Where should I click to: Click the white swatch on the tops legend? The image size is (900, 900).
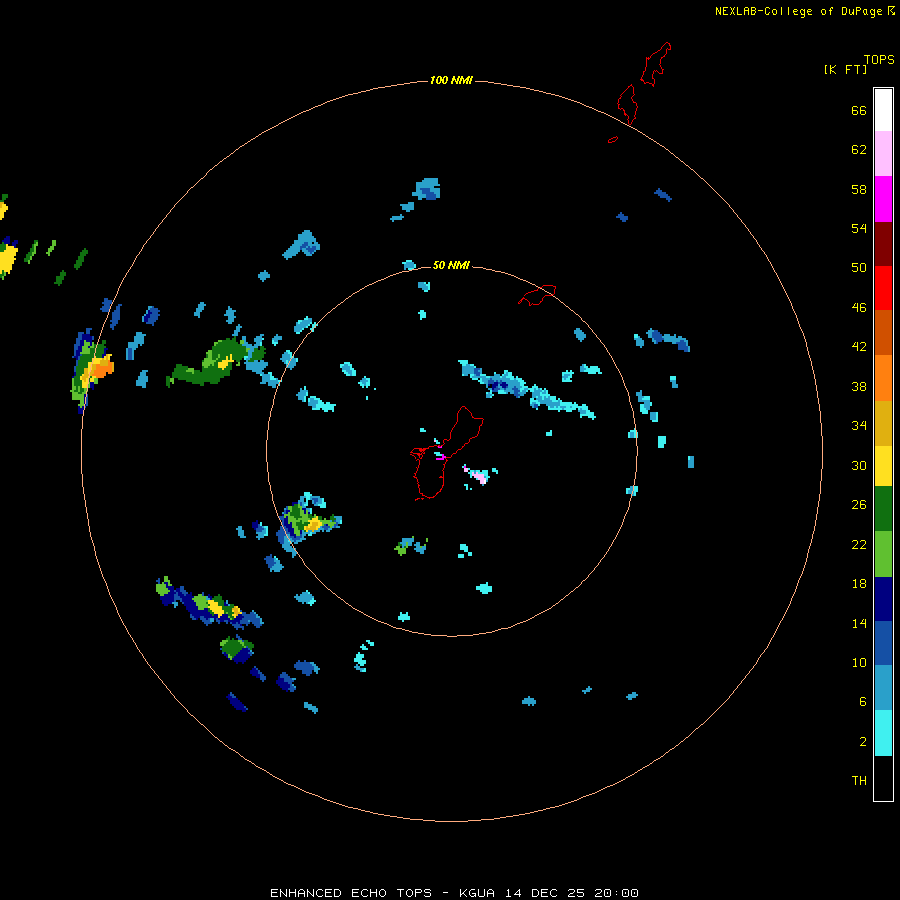pos(883,110)
